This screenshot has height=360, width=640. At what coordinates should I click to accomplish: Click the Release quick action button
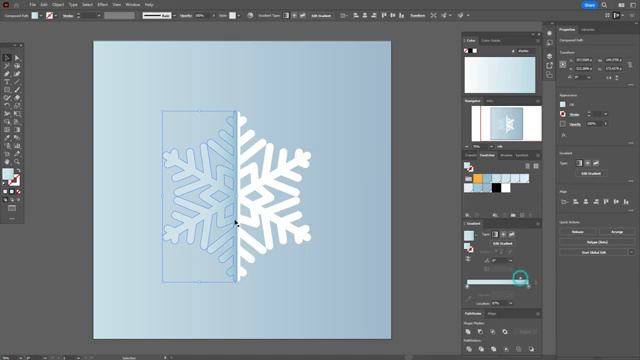(x=578, y=232)
